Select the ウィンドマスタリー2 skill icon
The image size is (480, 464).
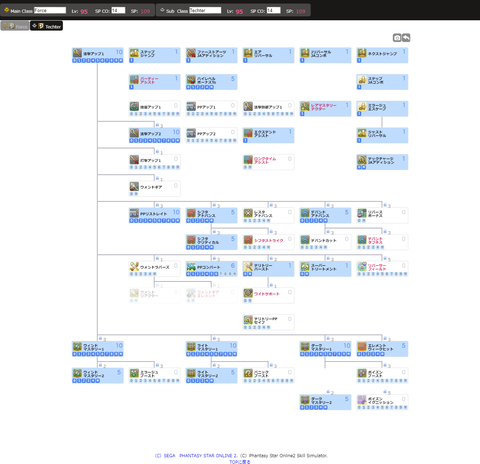click(x=77, y=373)
